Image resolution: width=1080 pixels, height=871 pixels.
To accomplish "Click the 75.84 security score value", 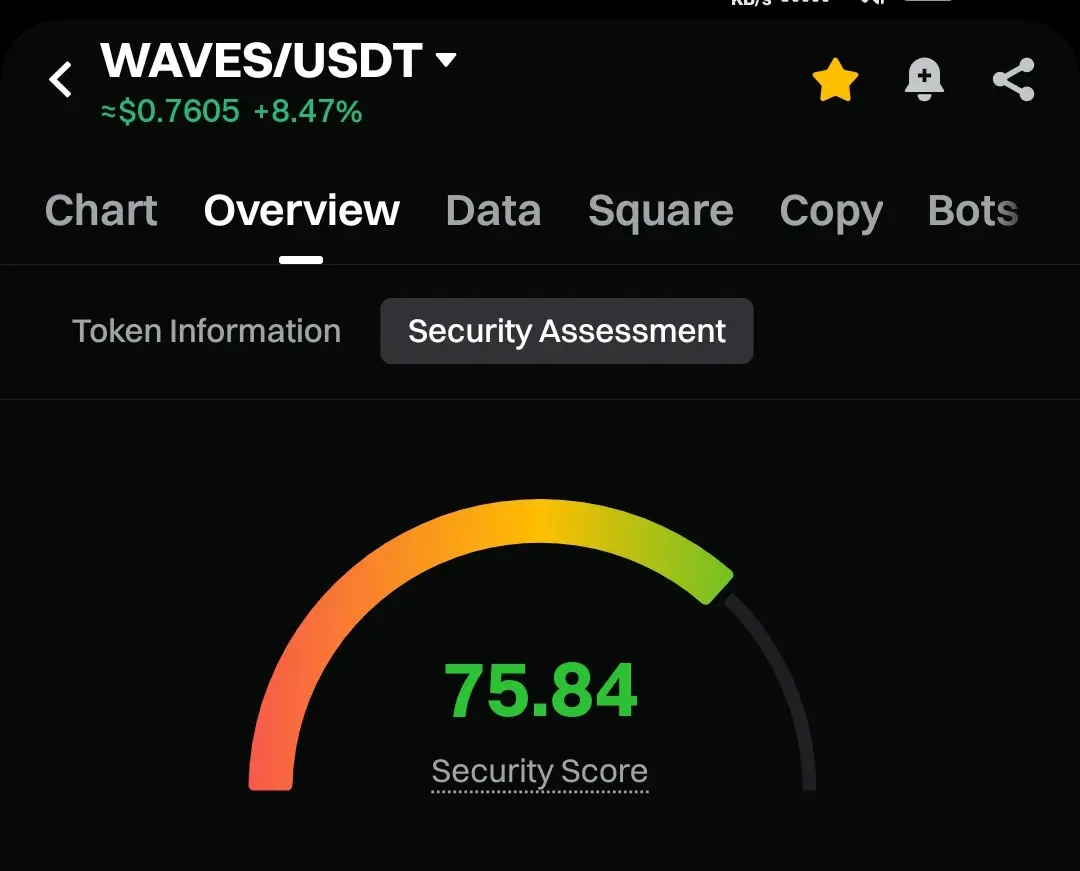I will [x=541, y=690].
